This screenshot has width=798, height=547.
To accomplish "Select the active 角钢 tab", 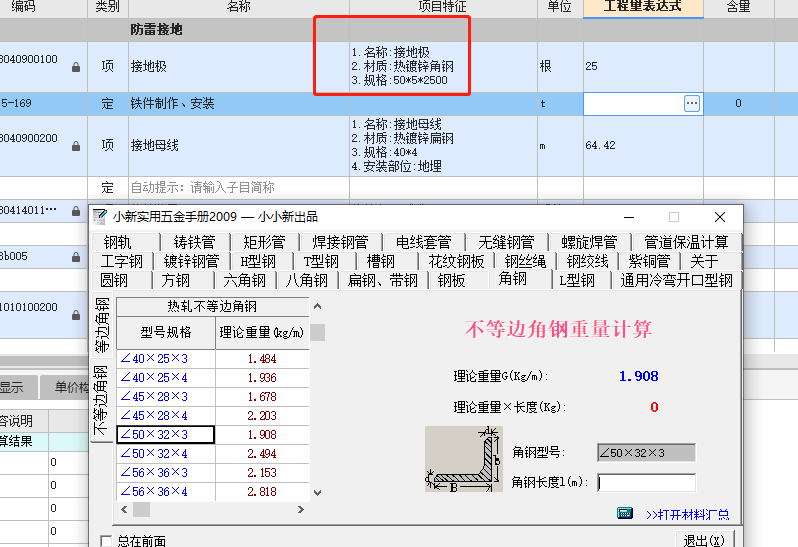I will [513, 279].
